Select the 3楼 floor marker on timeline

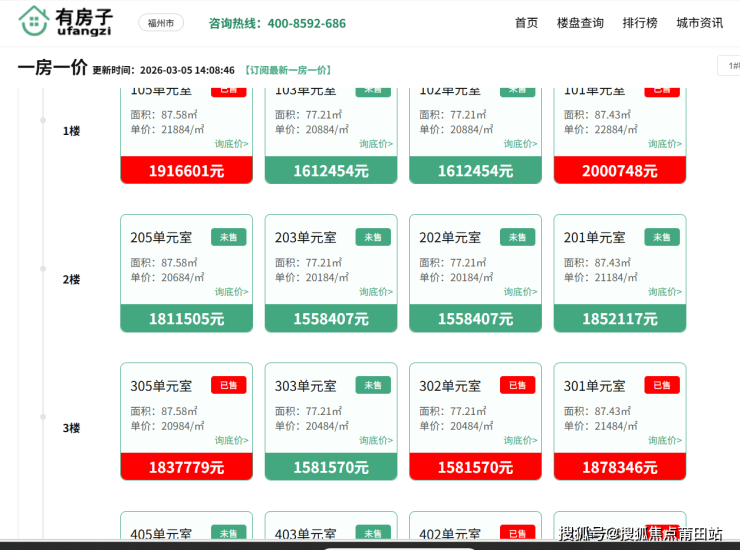[x=71, y=428]
